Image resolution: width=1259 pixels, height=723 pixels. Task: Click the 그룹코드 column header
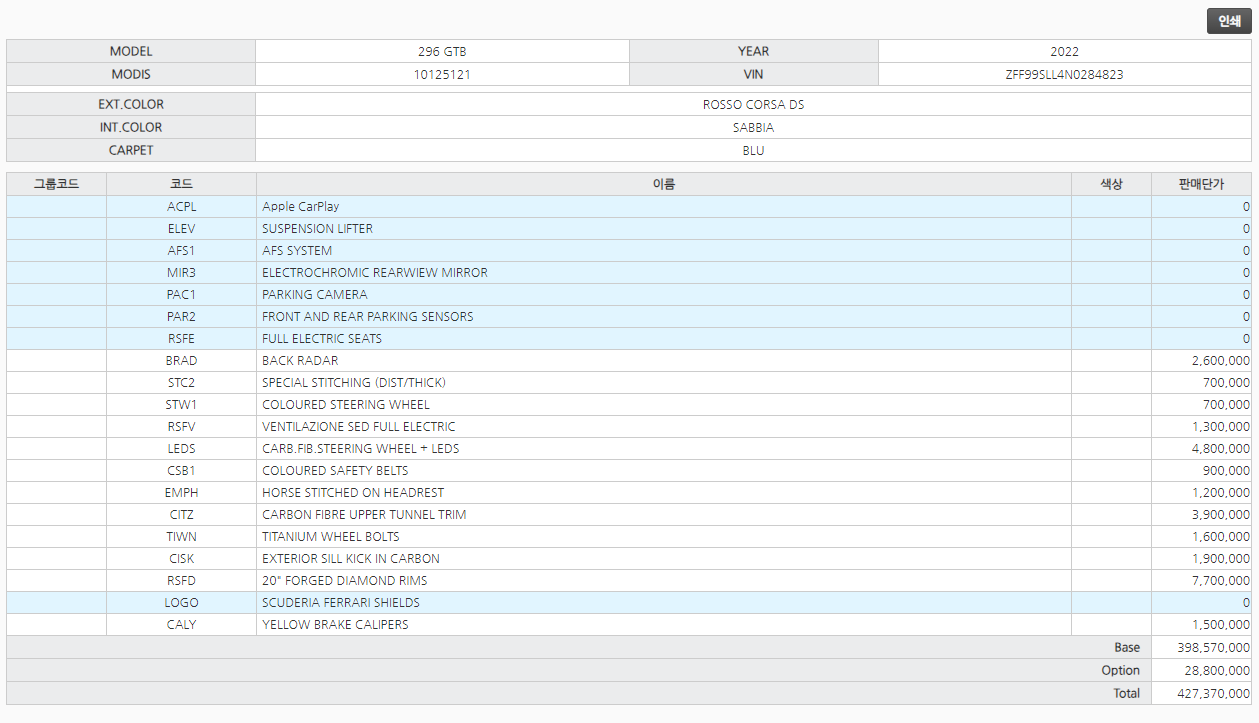(x=56, y=184)
